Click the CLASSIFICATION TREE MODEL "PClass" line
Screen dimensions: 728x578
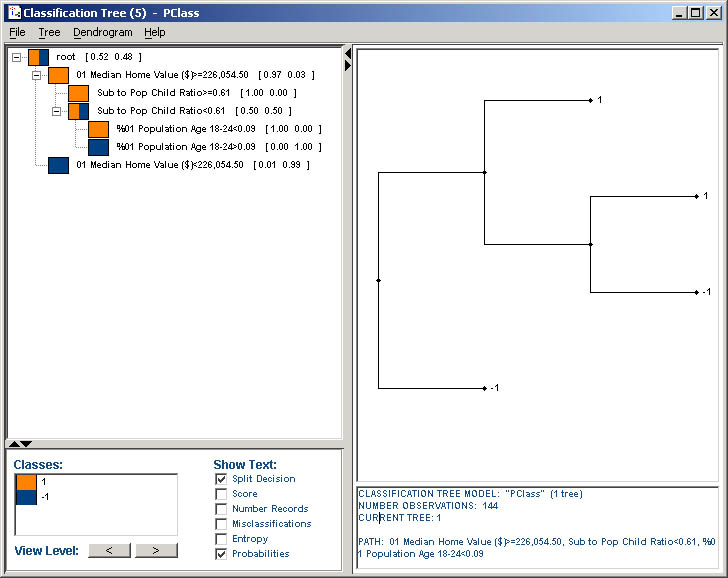pyautogui.click(x=470, y=494)
